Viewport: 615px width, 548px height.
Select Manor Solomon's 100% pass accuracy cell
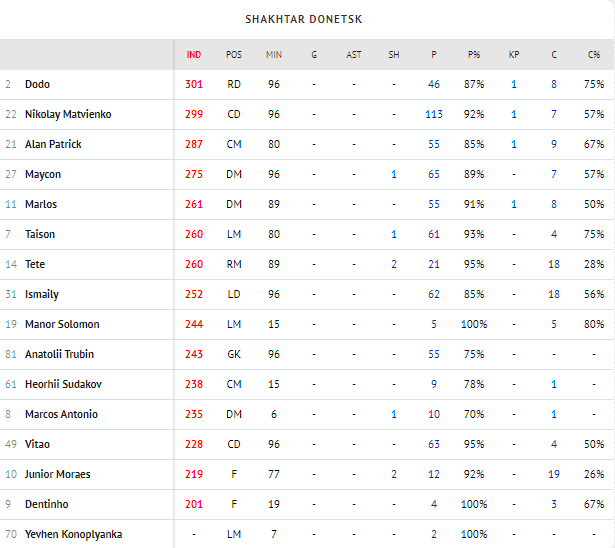pos(474,324)
